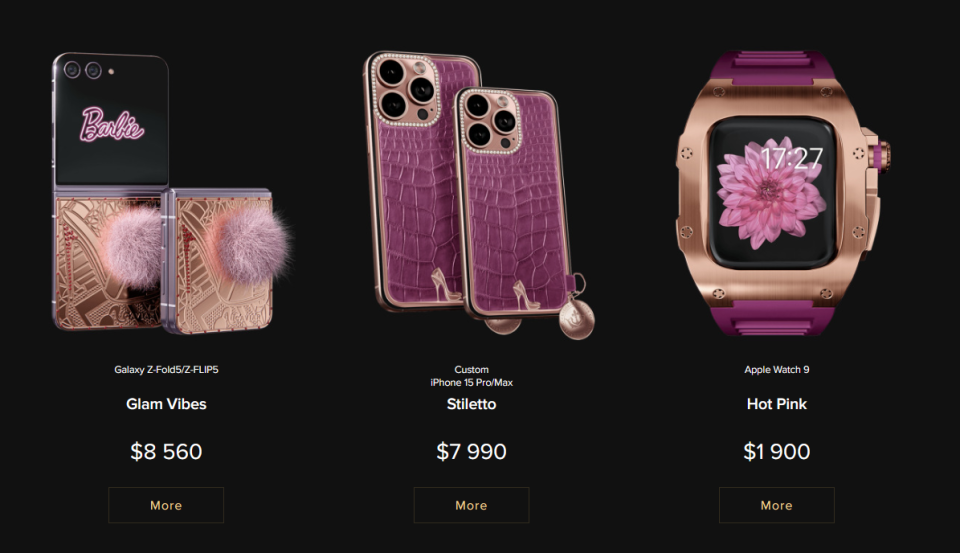Image resolution: width=960 pixels, height=553 pixels.
Task: Click the Custom iPhone 15 Pro/Max label
Action: [471, 376]
